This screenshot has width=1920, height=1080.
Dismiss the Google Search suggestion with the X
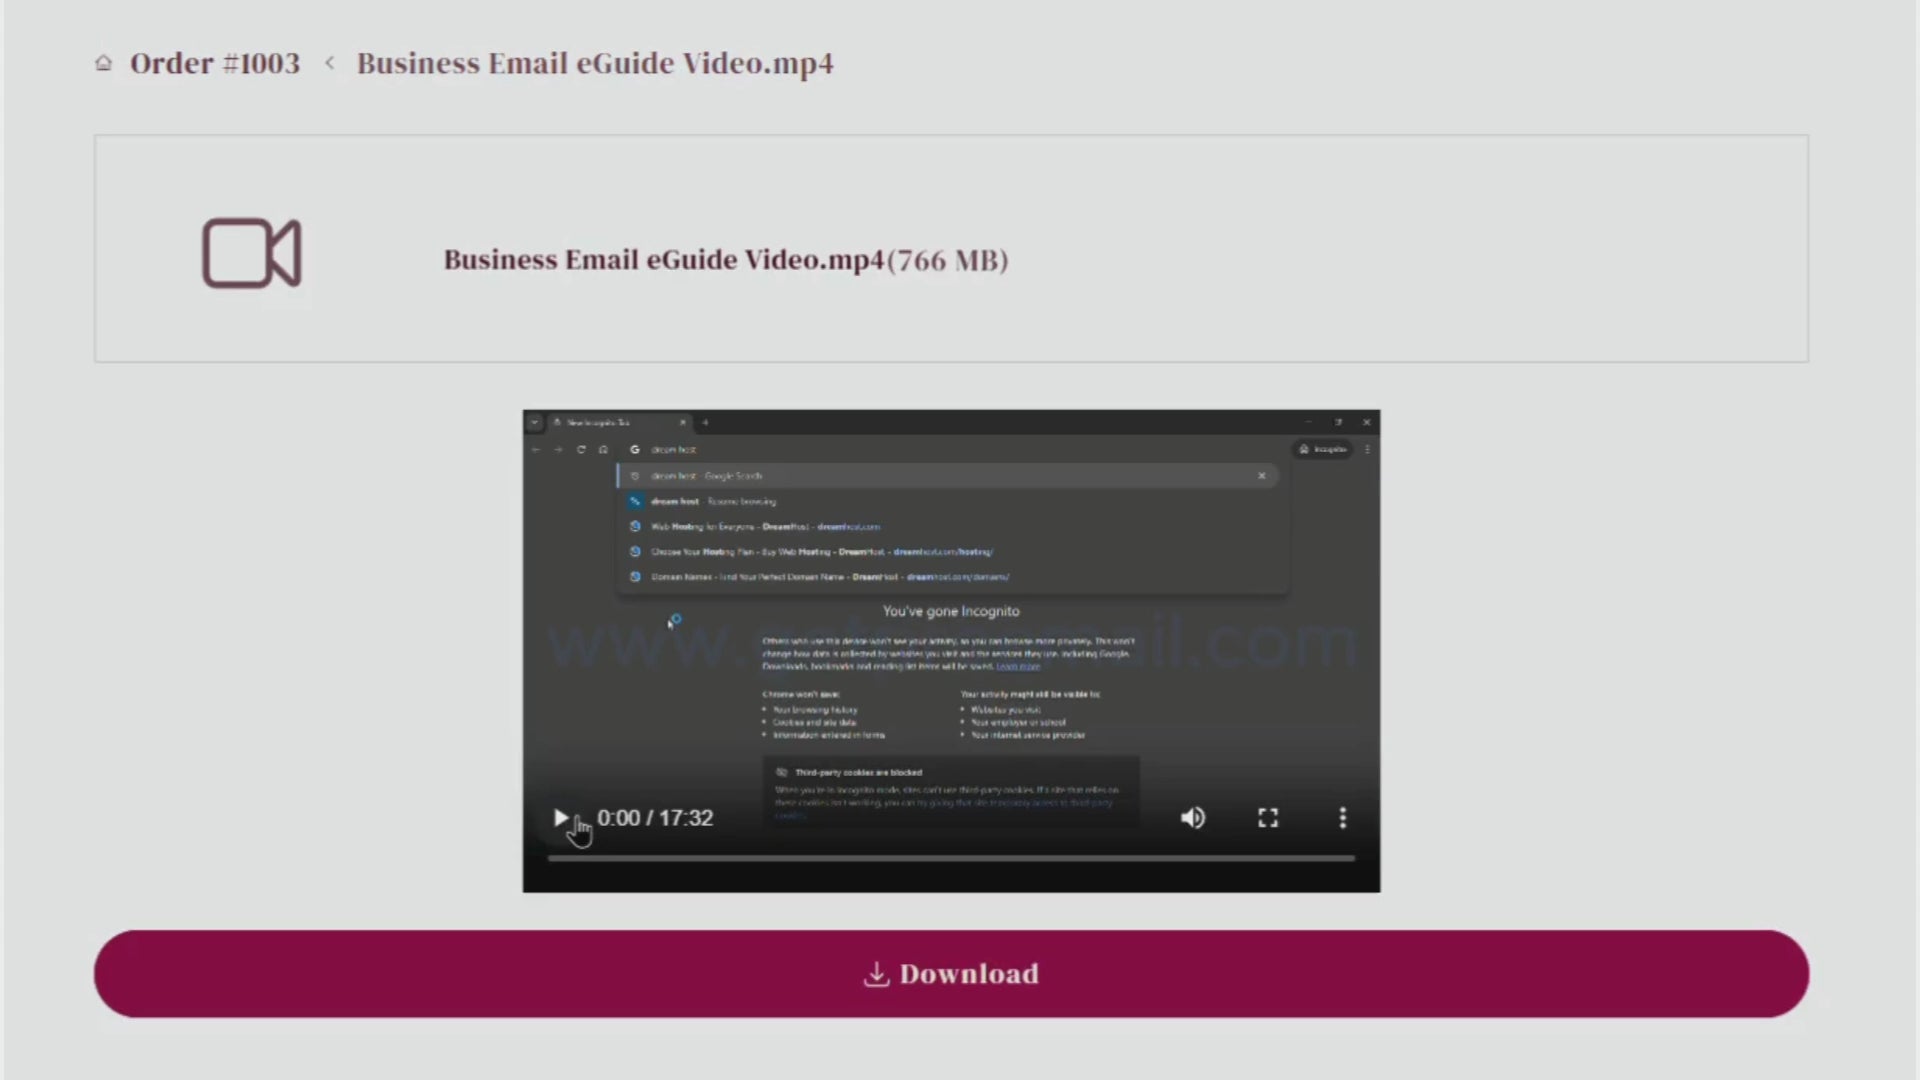click(1261, 476)
